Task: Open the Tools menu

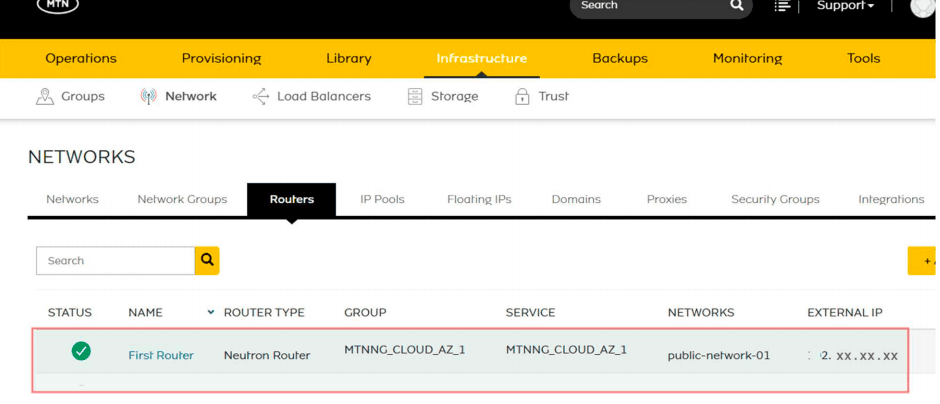Action: pyautogui.click(x=863, y=58)
